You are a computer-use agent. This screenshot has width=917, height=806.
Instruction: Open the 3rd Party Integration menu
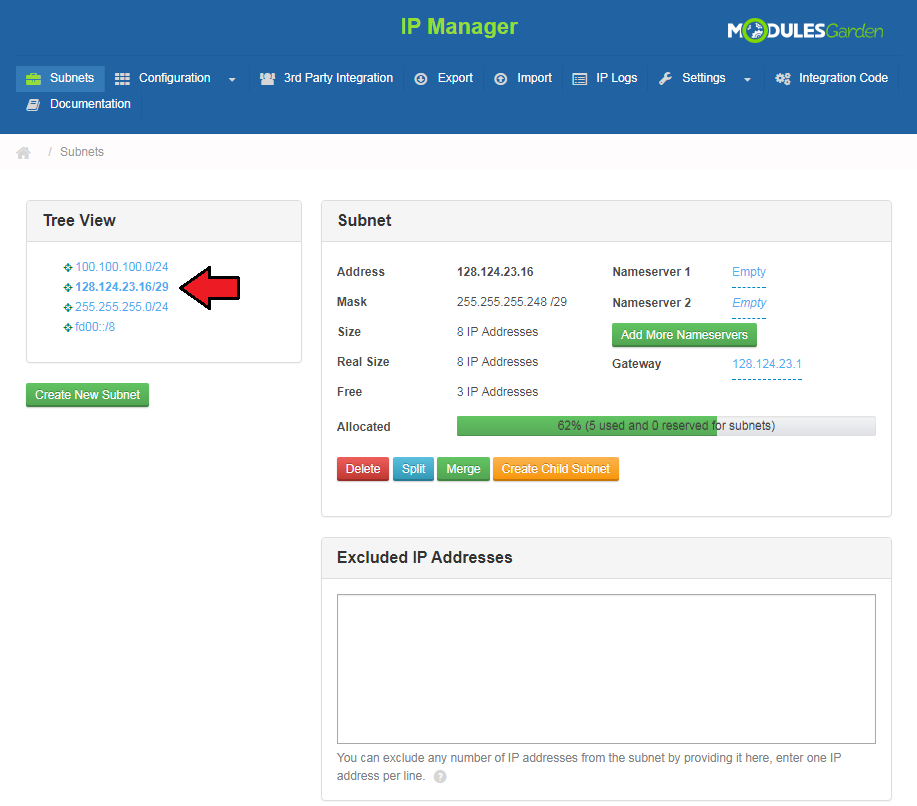click(x=326, y=78)
